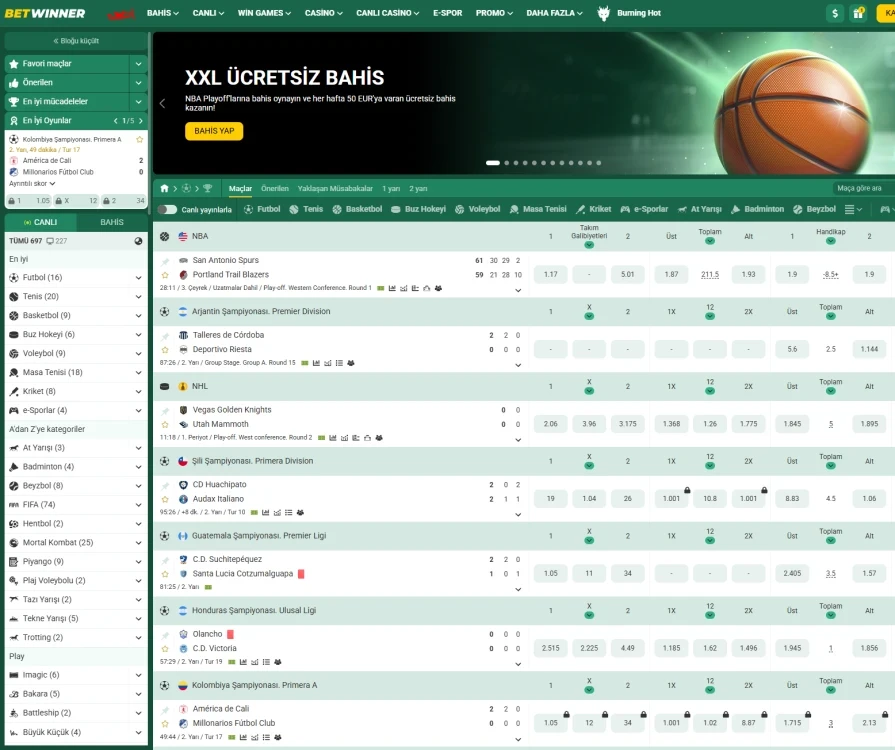The image size is (895, 750).
Task: Collapse block with Bloğu küçült
Action: pyautogui.click(x=76, y=41)
